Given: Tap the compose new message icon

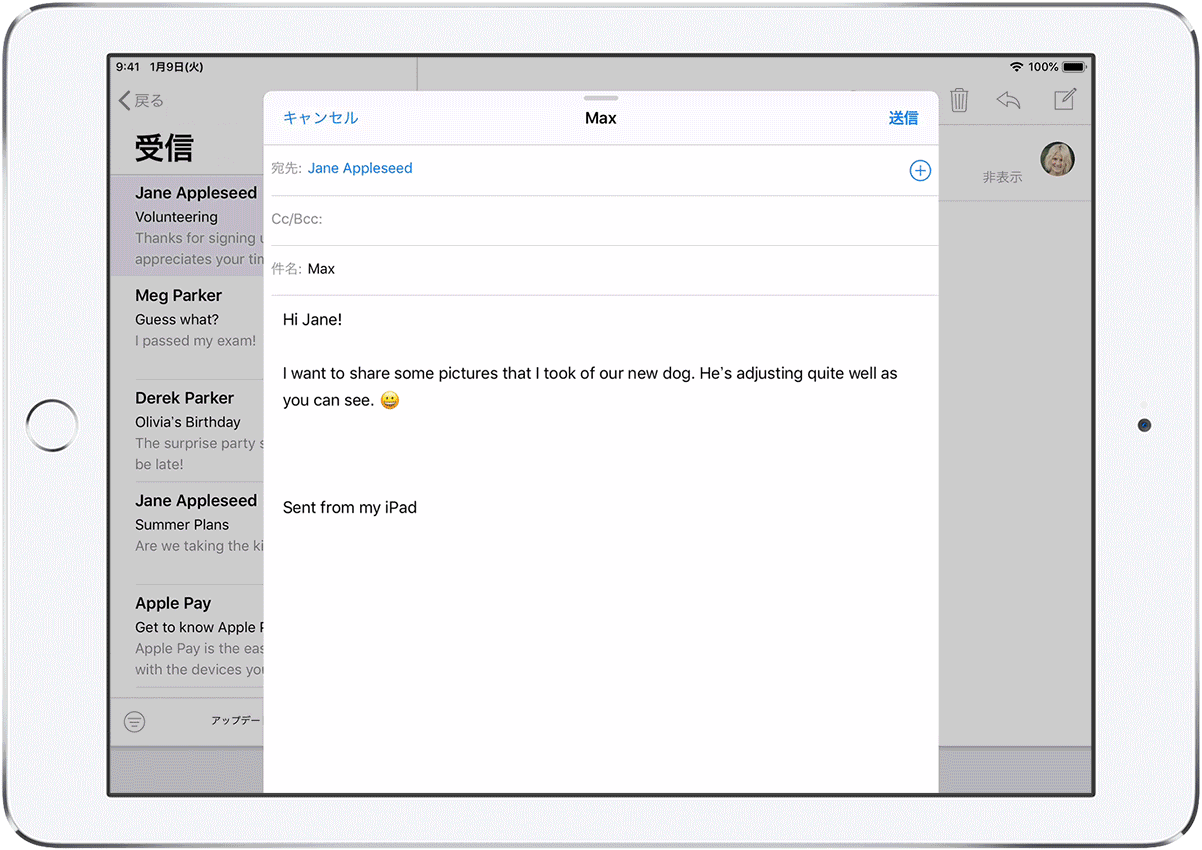Looking at the screenshot, I should (1065, 99).
